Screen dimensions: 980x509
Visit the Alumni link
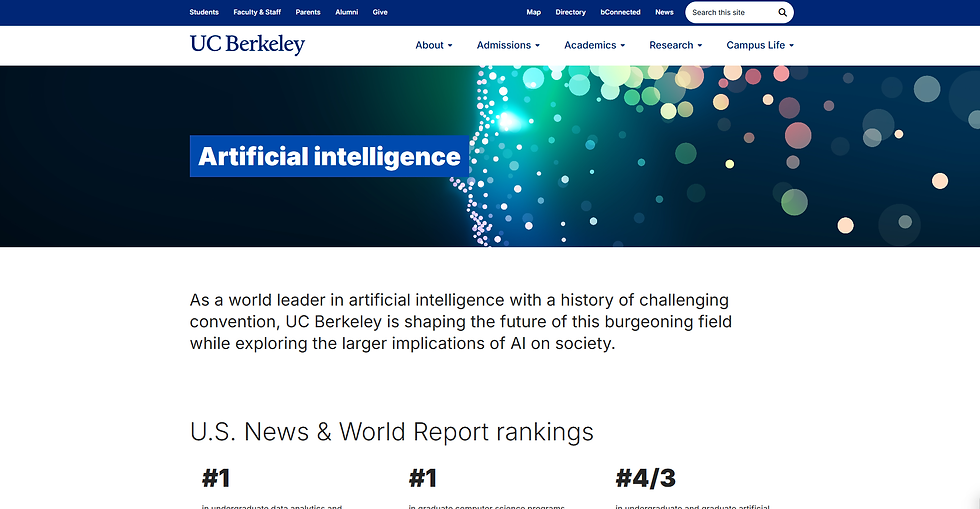[x=346, y=12]
